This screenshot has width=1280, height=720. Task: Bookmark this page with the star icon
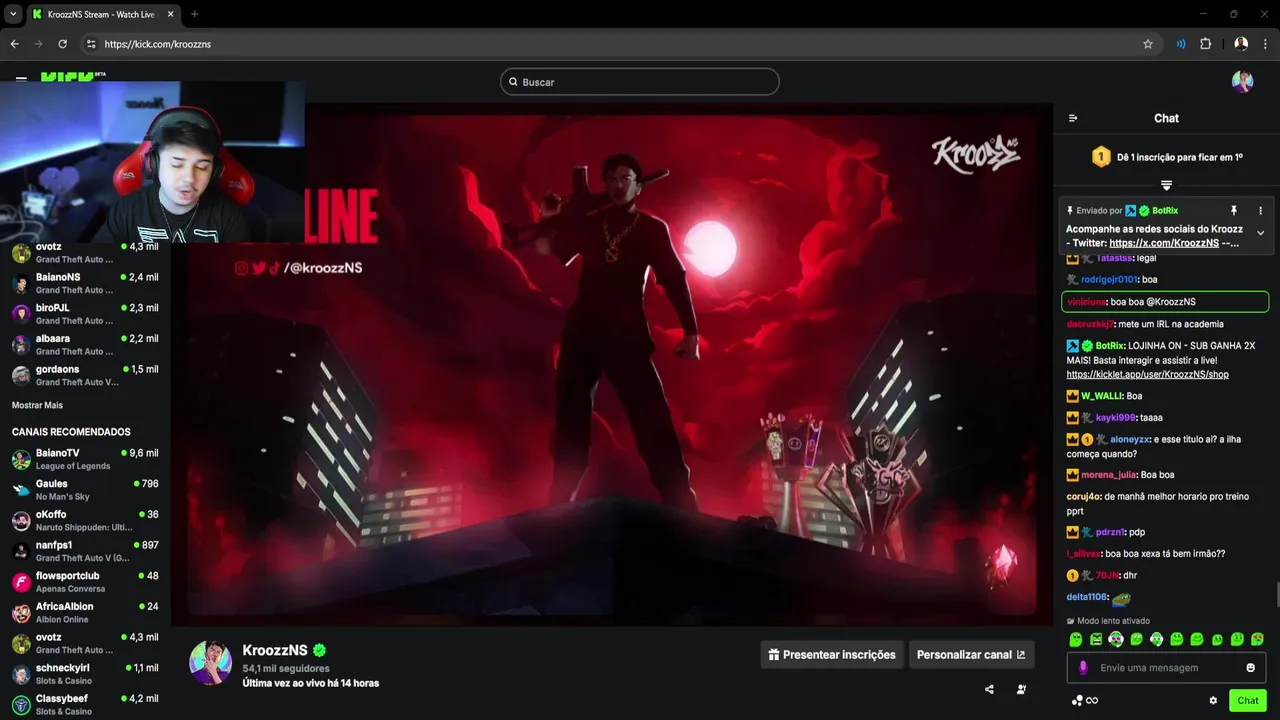[x=1148, y=44]
